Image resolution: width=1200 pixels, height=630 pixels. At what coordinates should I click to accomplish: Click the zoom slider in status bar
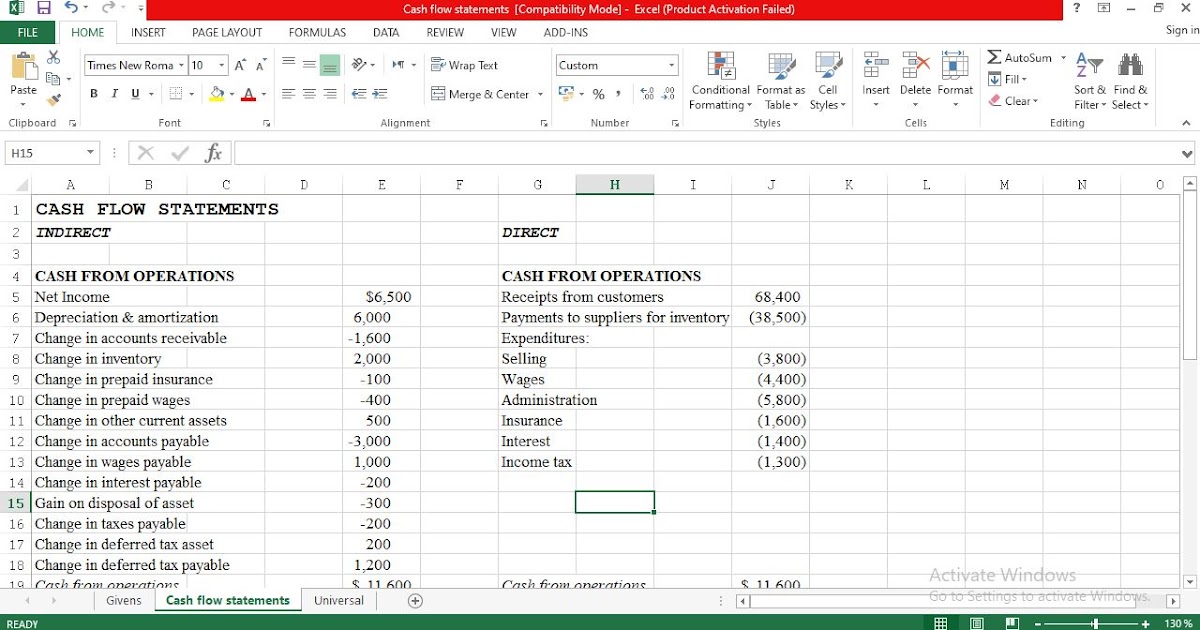click(1096, 623)
